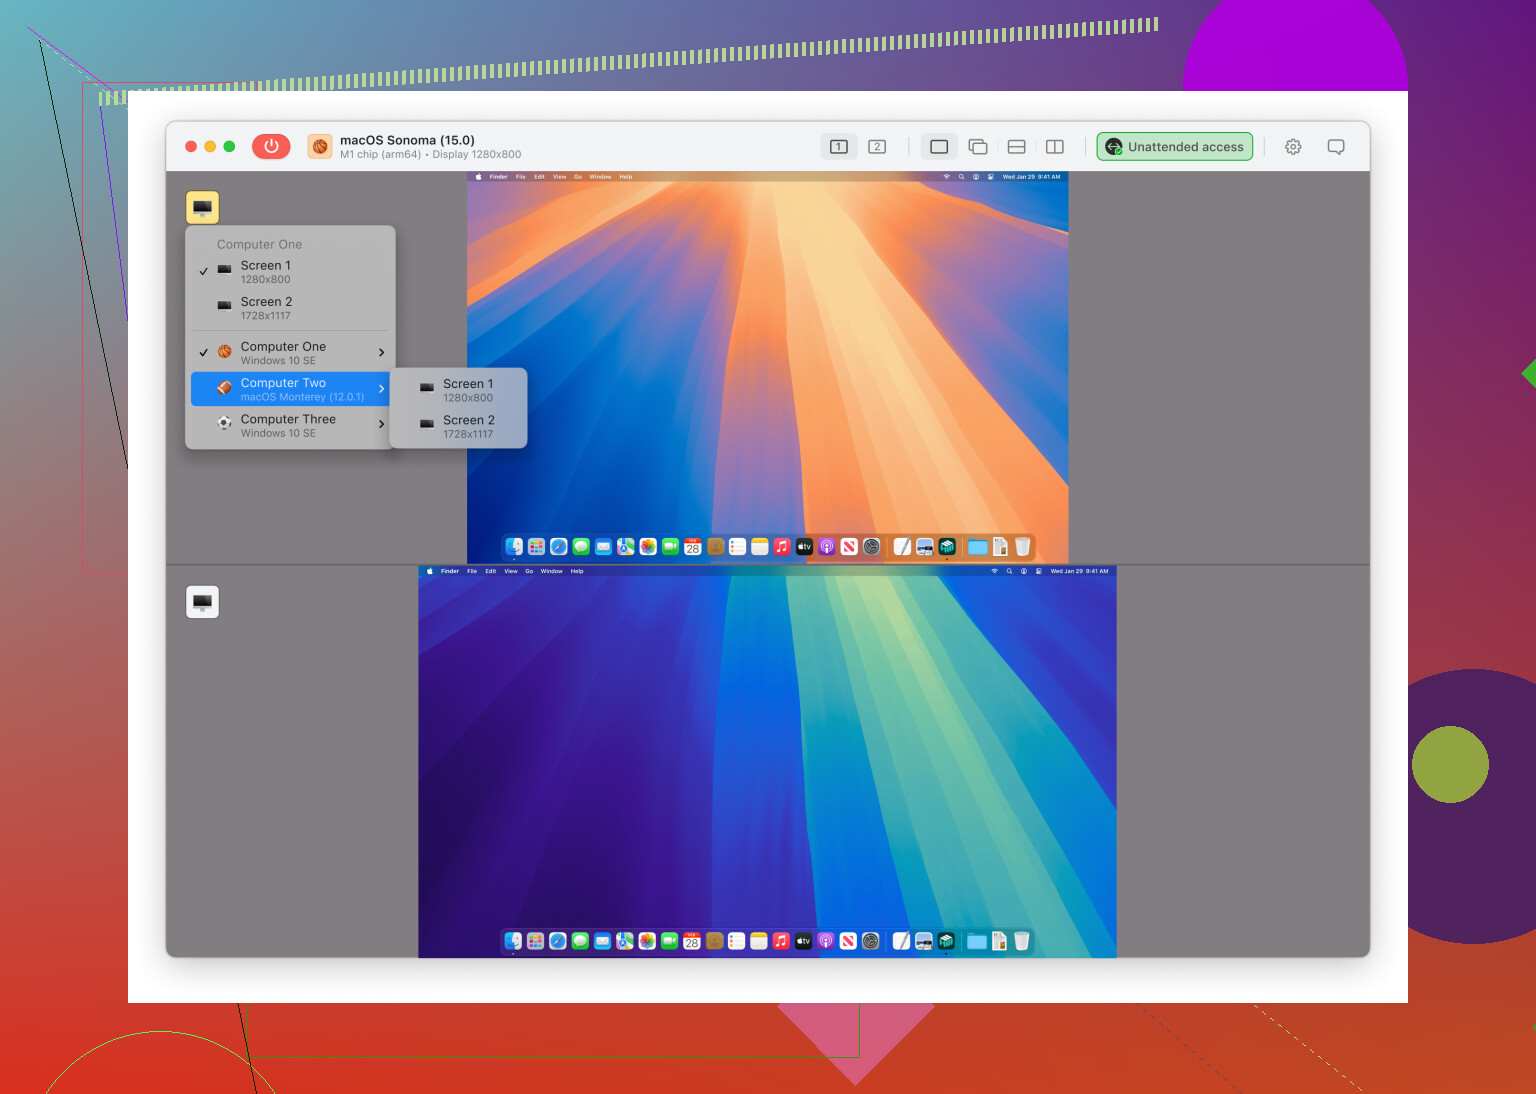Click the macOS Sonoma (15.0) title text
The height and width of the screenshot is (1094, 1536).
click(x=407, y=140)
